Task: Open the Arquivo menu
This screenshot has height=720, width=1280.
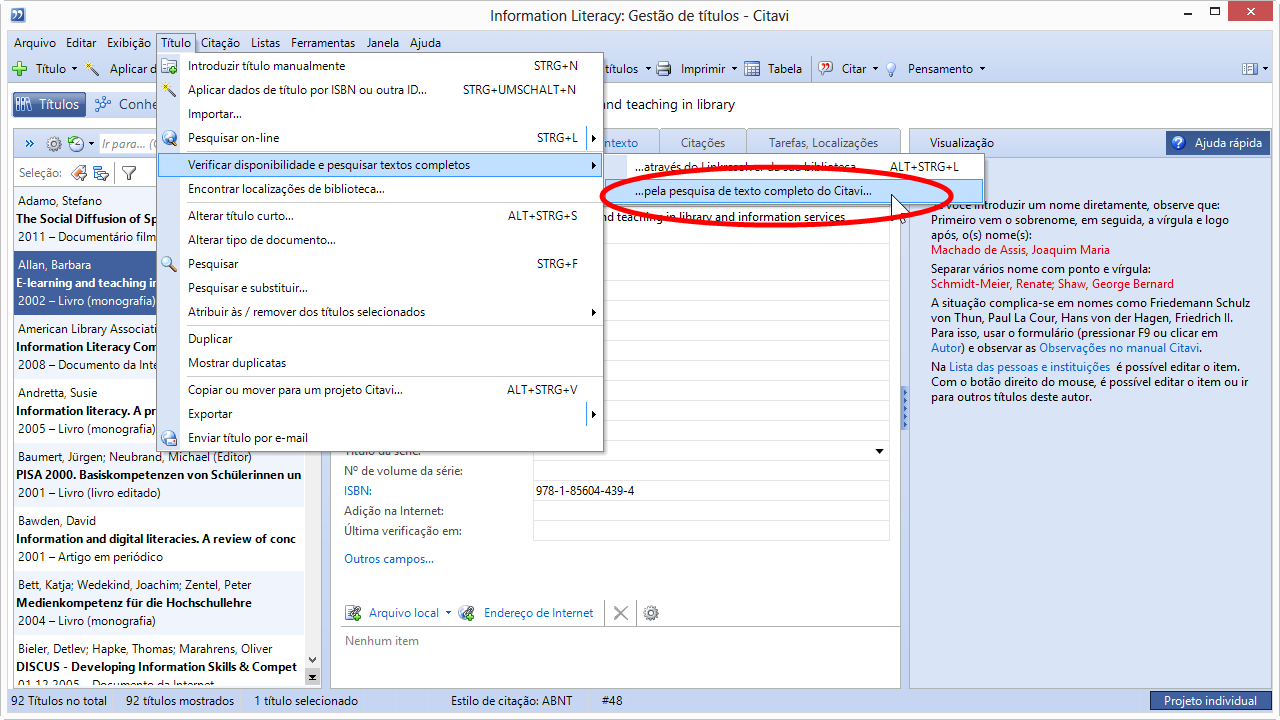Action: click(35, 43)
